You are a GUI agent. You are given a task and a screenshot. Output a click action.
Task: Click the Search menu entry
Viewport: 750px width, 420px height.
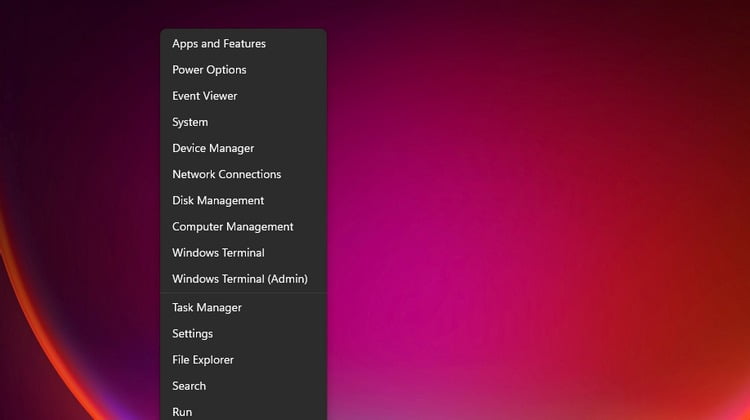pos(243,386)
